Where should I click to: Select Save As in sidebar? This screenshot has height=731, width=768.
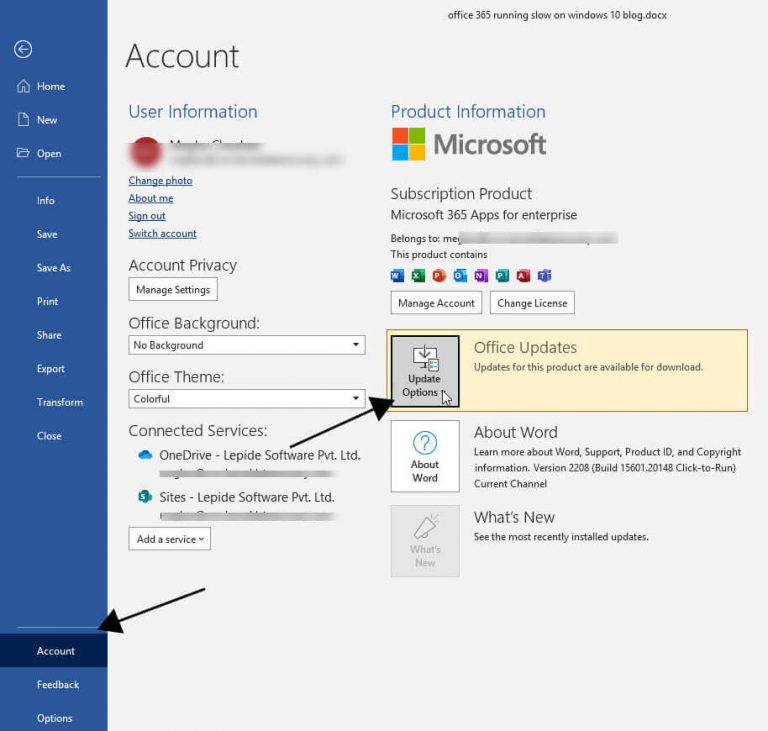pyautogui.click(x=54, y=268)
